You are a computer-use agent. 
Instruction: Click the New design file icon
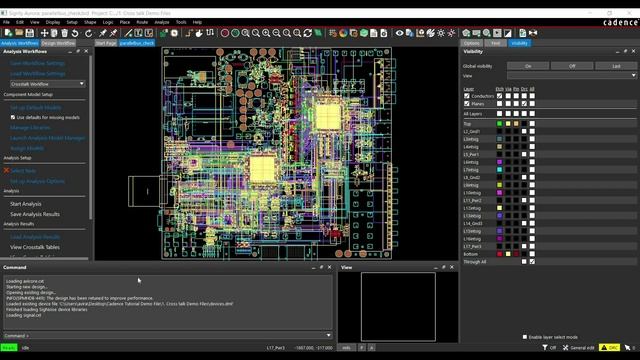click(8, 33)
